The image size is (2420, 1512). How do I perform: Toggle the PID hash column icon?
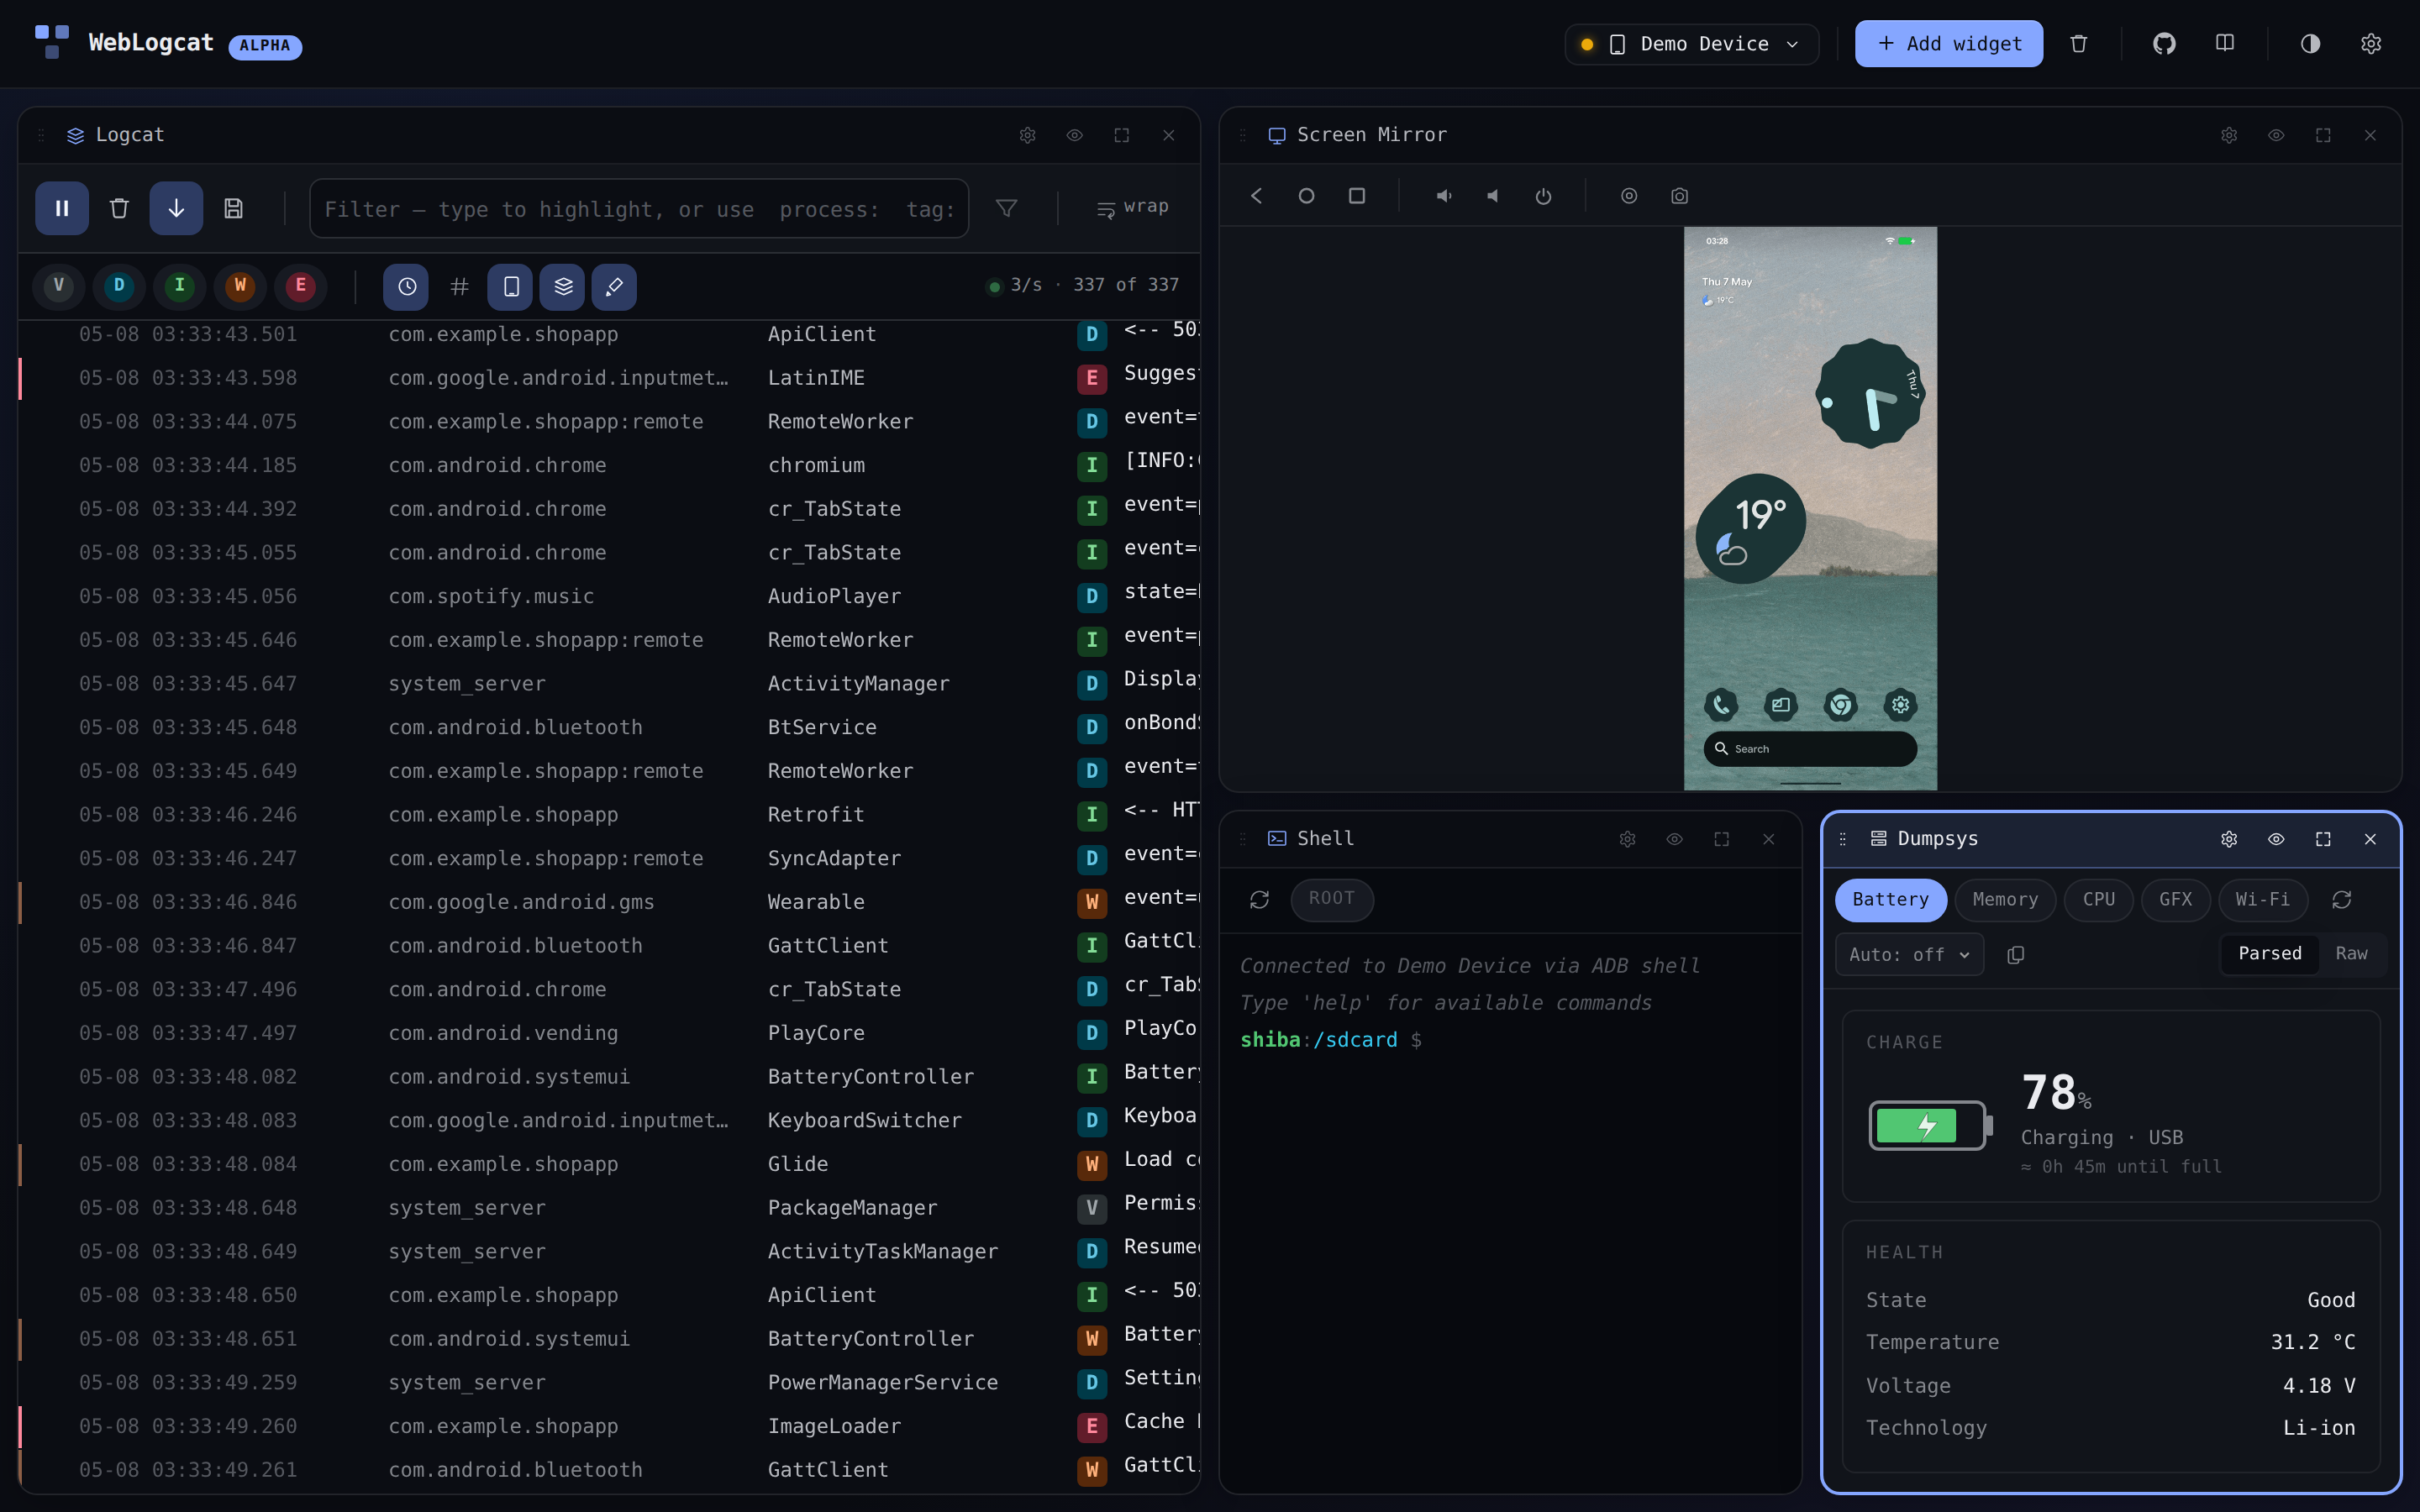tap(459, 287)
